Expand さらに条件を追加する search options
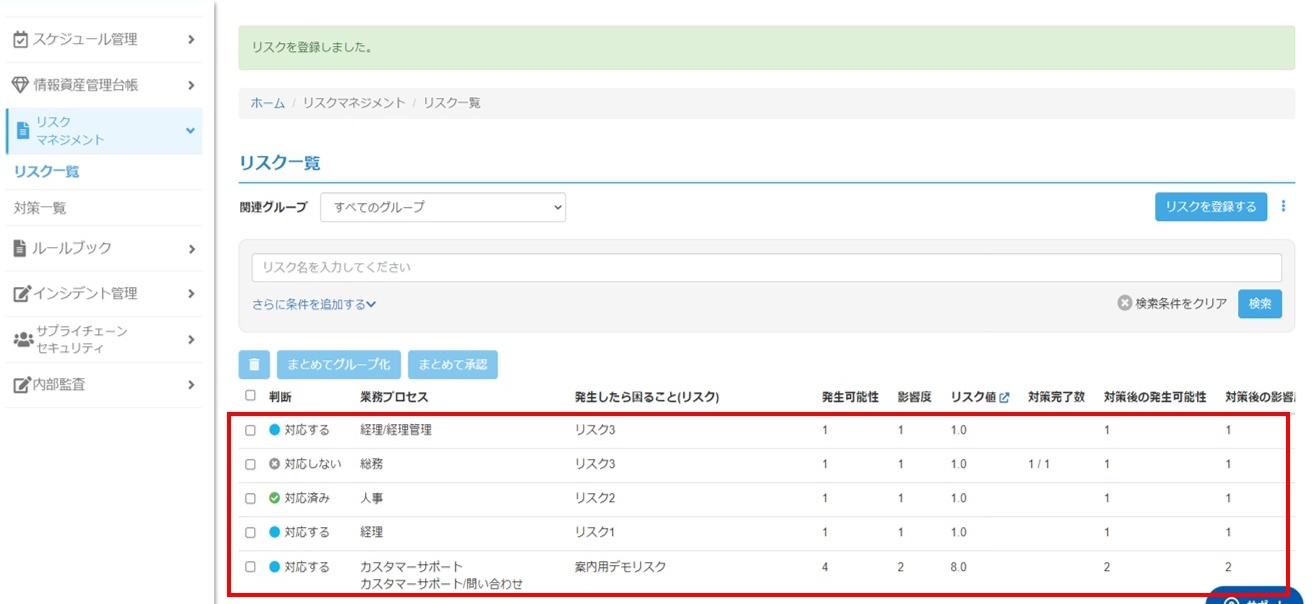 [313, 304]
